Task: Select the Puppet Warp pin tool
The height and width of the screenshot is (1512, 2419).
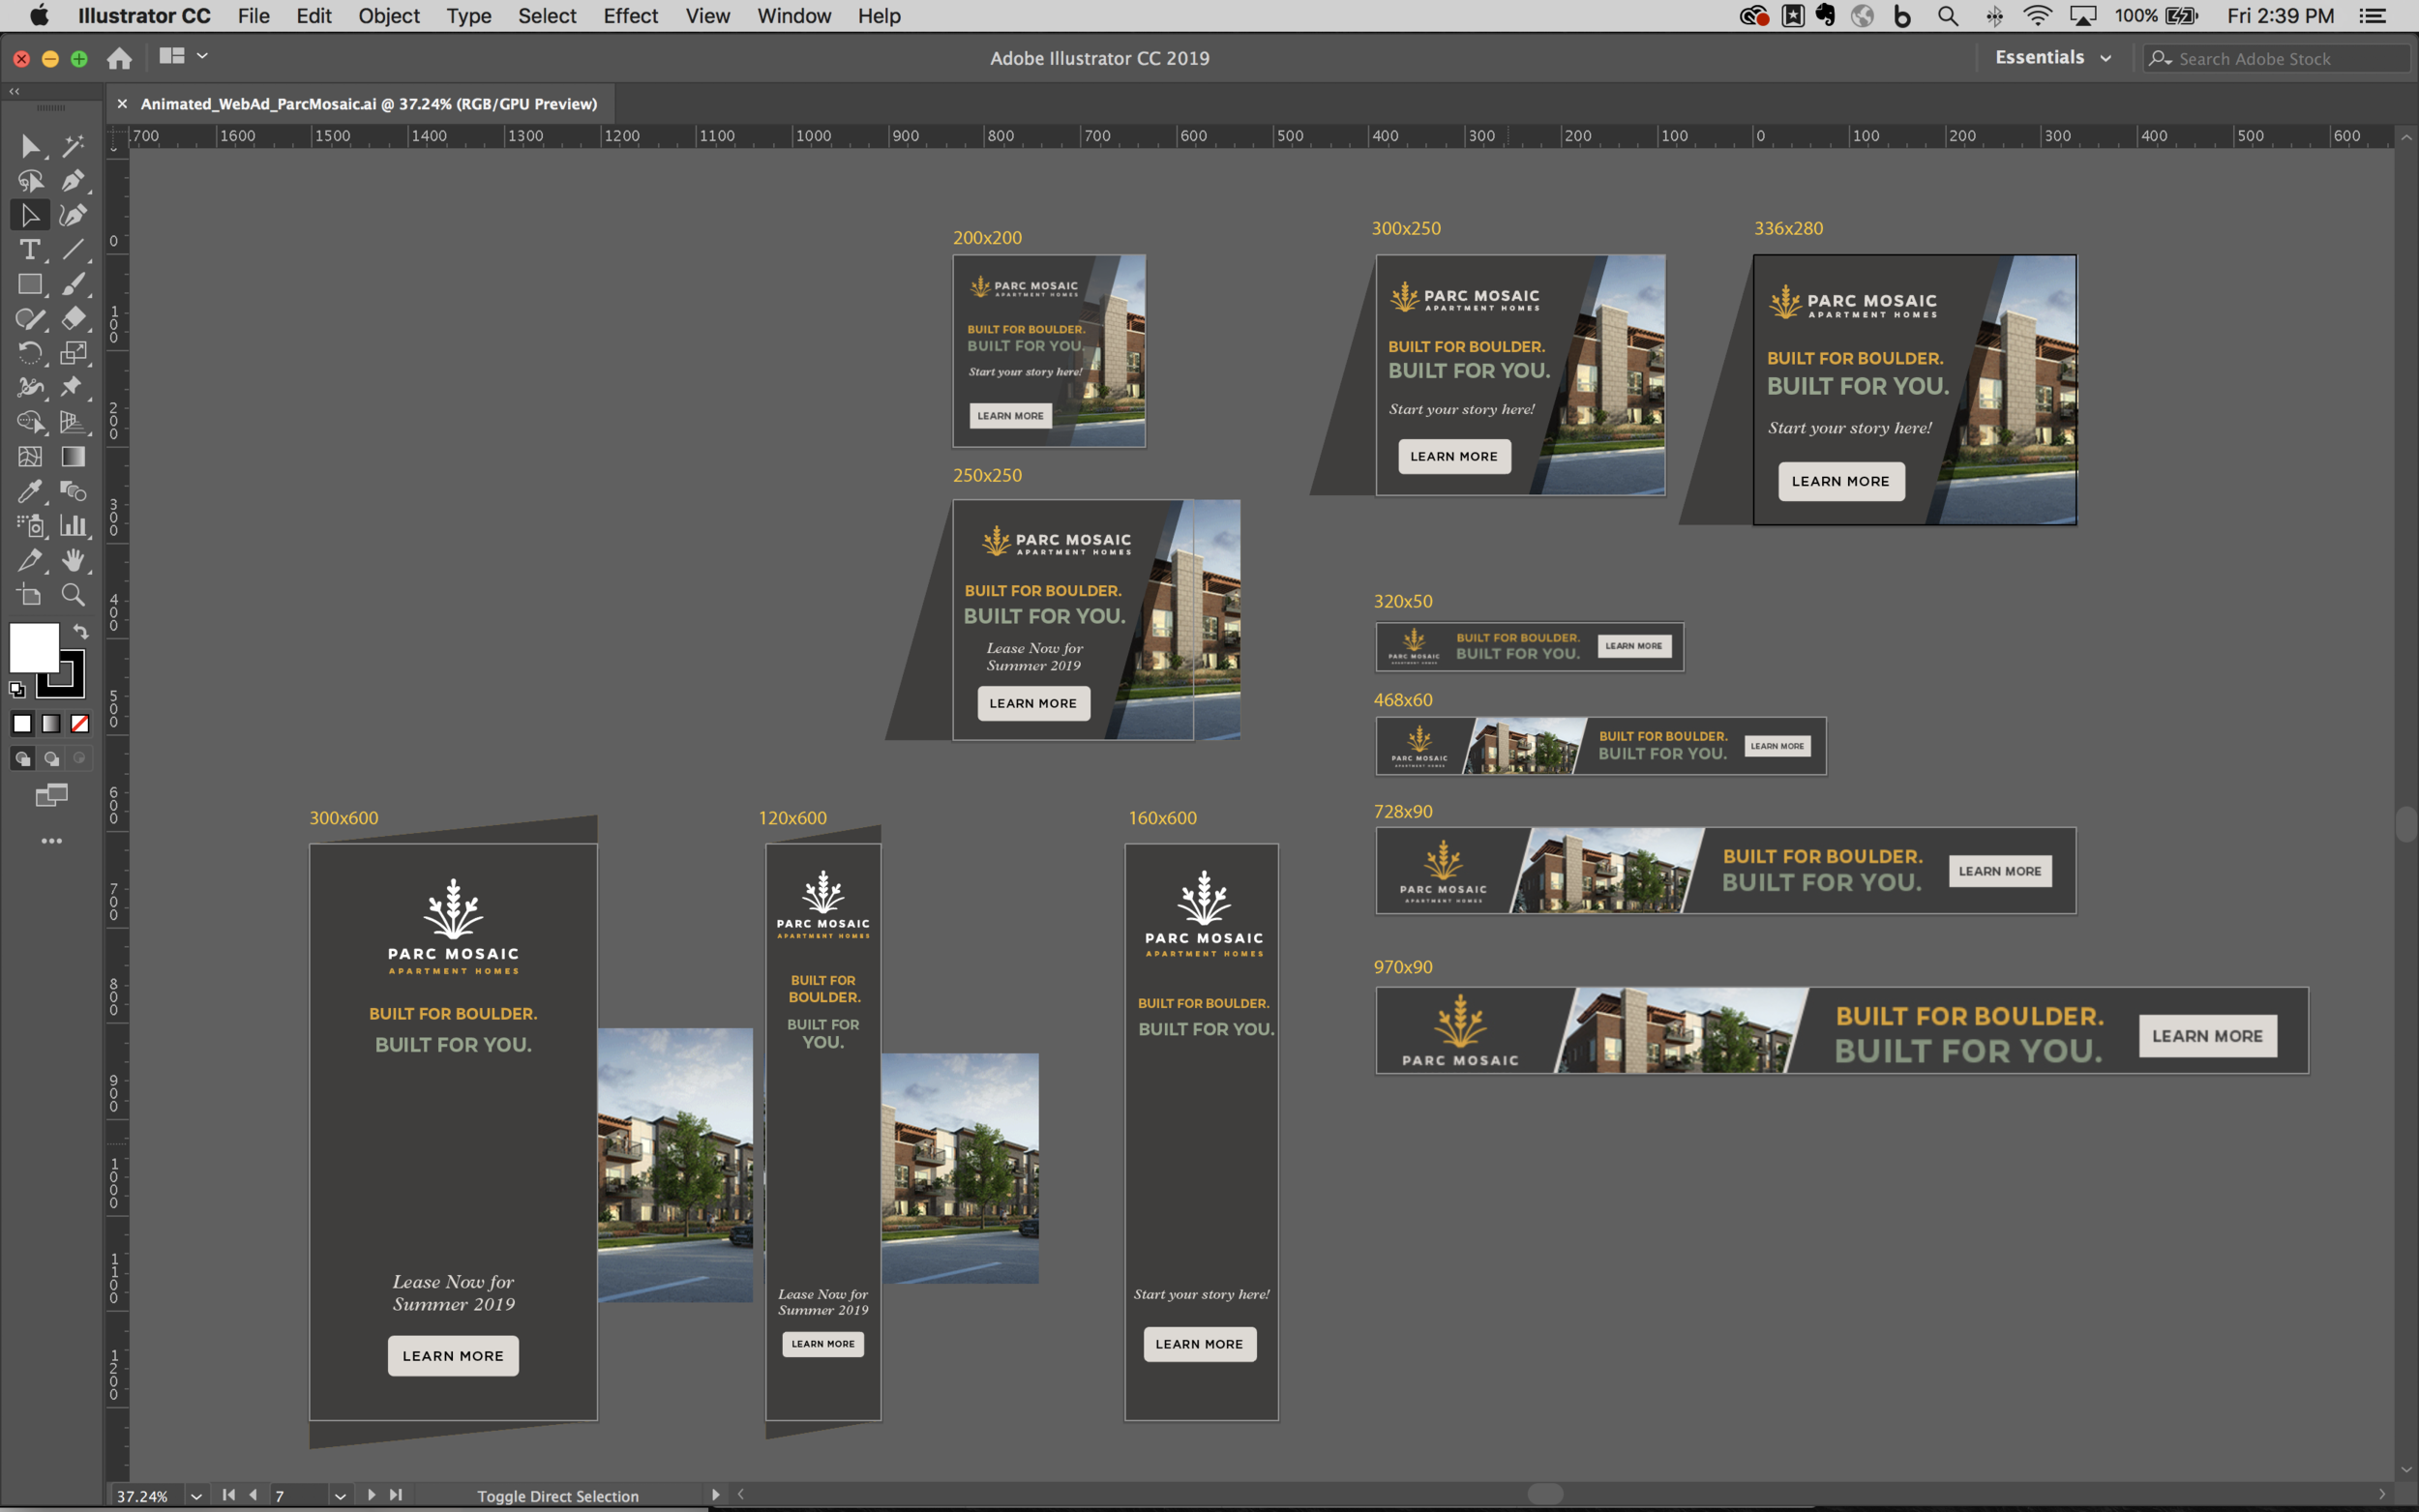Action: click(x=73, y=387)
